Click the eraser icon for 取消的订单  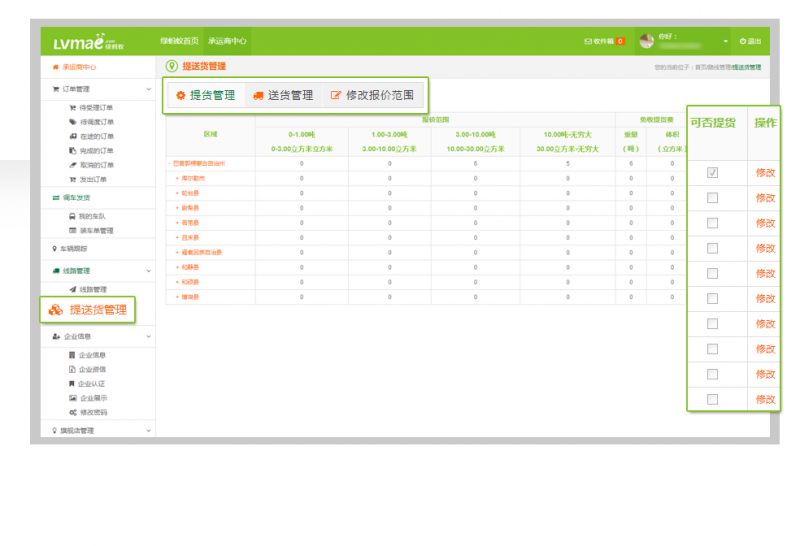coord(73,165)
